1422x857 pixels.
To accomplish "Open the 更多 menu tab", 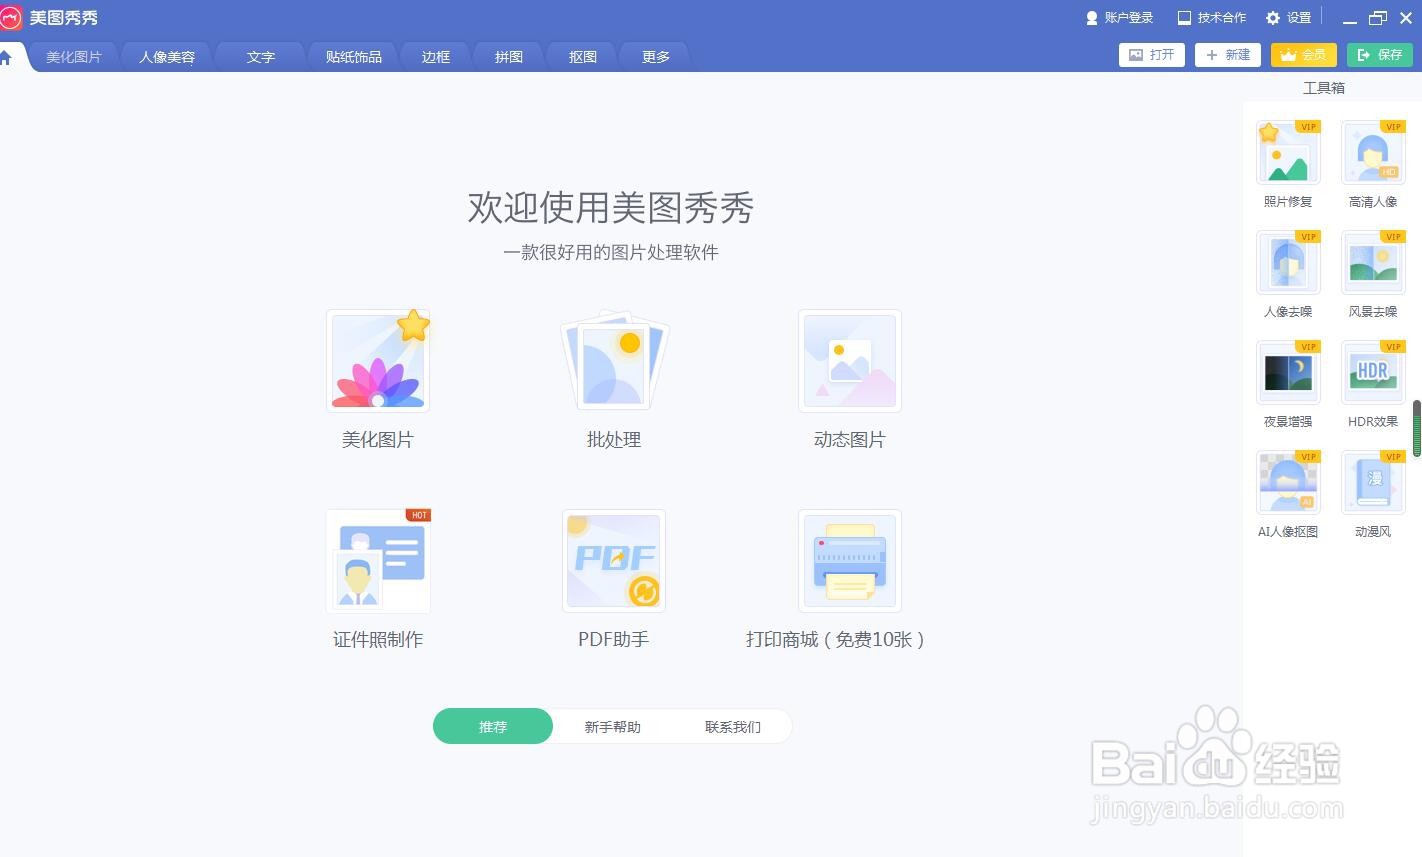I will coord(655,56).
